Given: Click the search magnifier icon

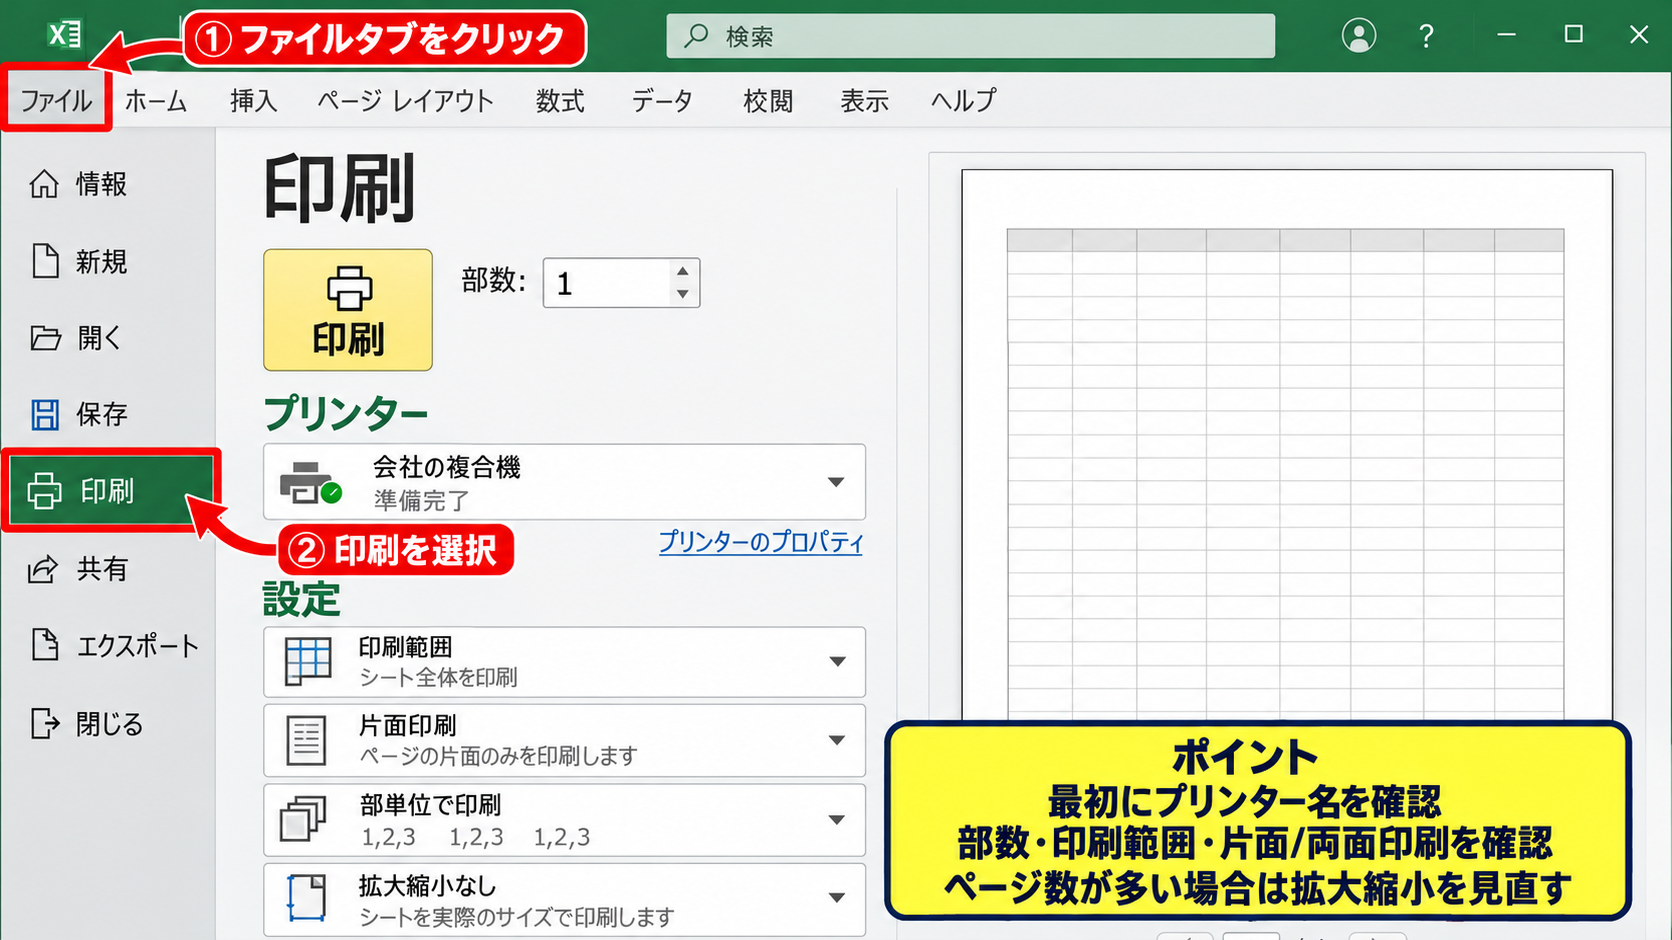Looking at the screenshot, I should click(696, 36).
